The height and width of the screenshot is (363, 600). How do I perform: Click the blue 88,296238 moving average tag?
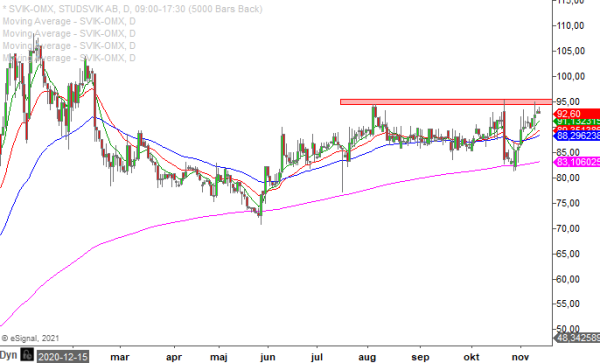577,136
